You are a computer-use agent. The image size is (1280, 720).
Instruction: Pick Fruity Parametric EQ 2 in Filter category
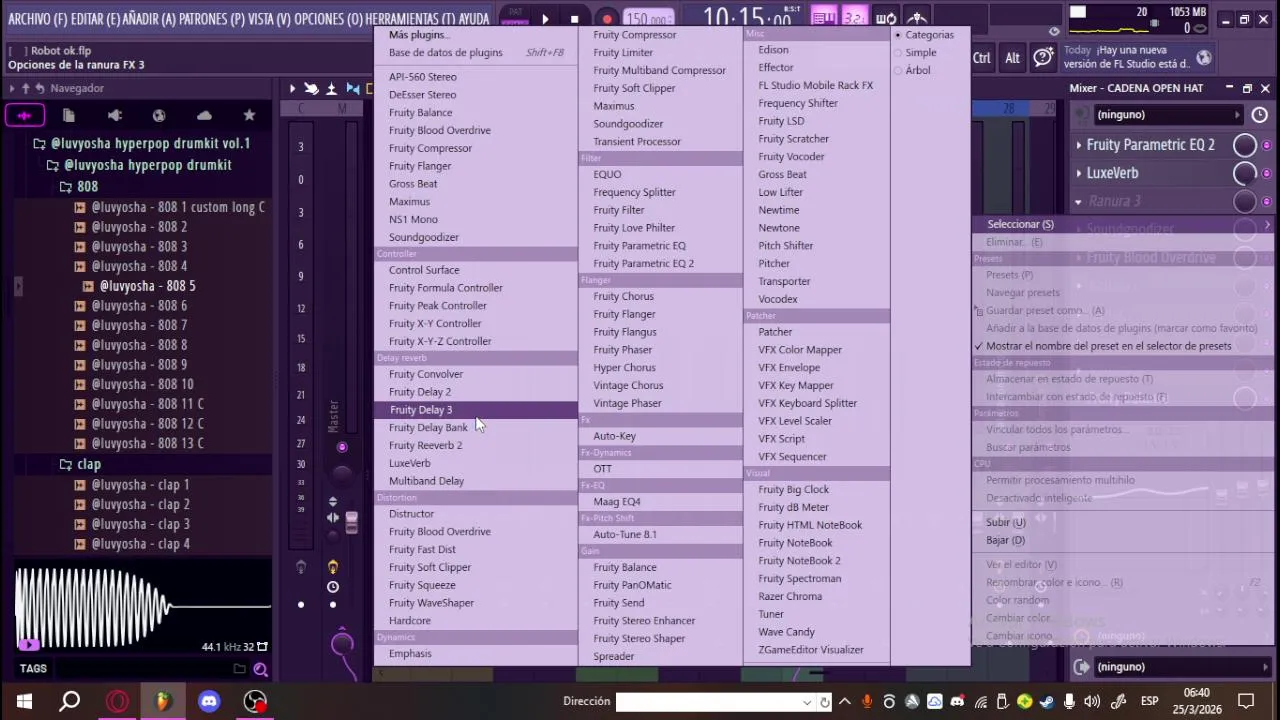644,264
